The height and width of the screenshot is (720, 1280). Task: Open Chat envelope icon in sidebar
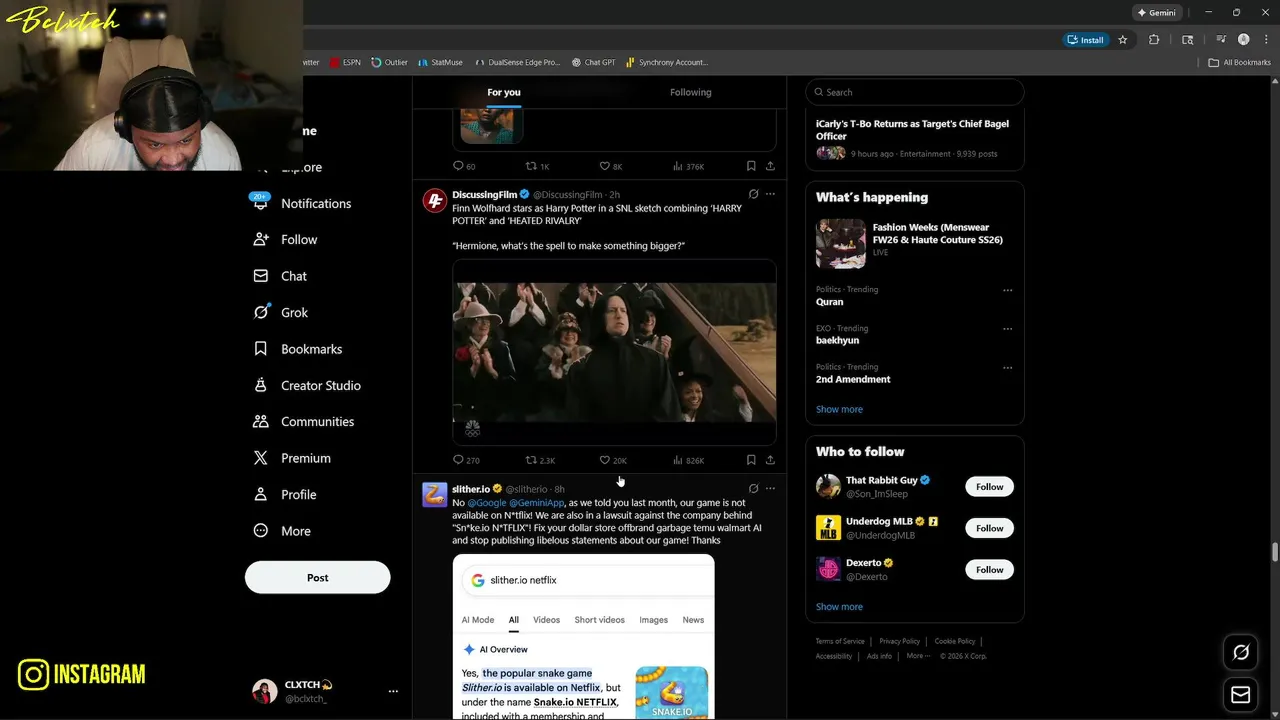261,276
